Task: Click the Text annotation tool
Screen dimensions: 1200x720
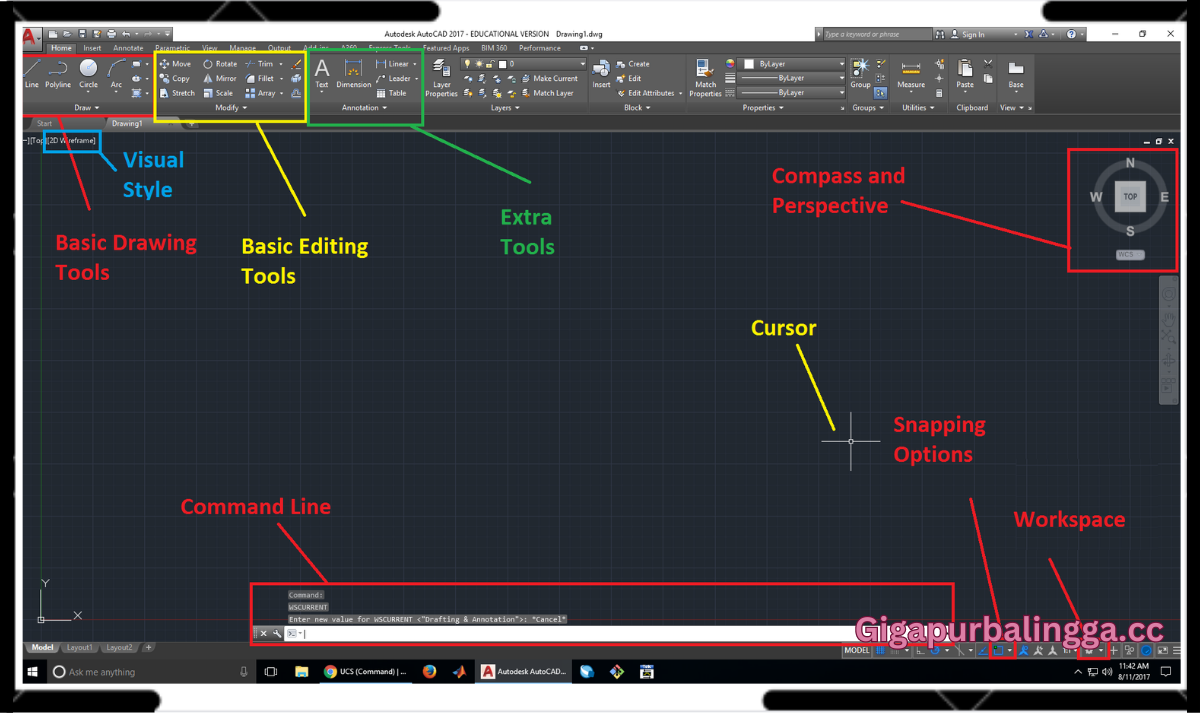Action: [x=322, y=73]
